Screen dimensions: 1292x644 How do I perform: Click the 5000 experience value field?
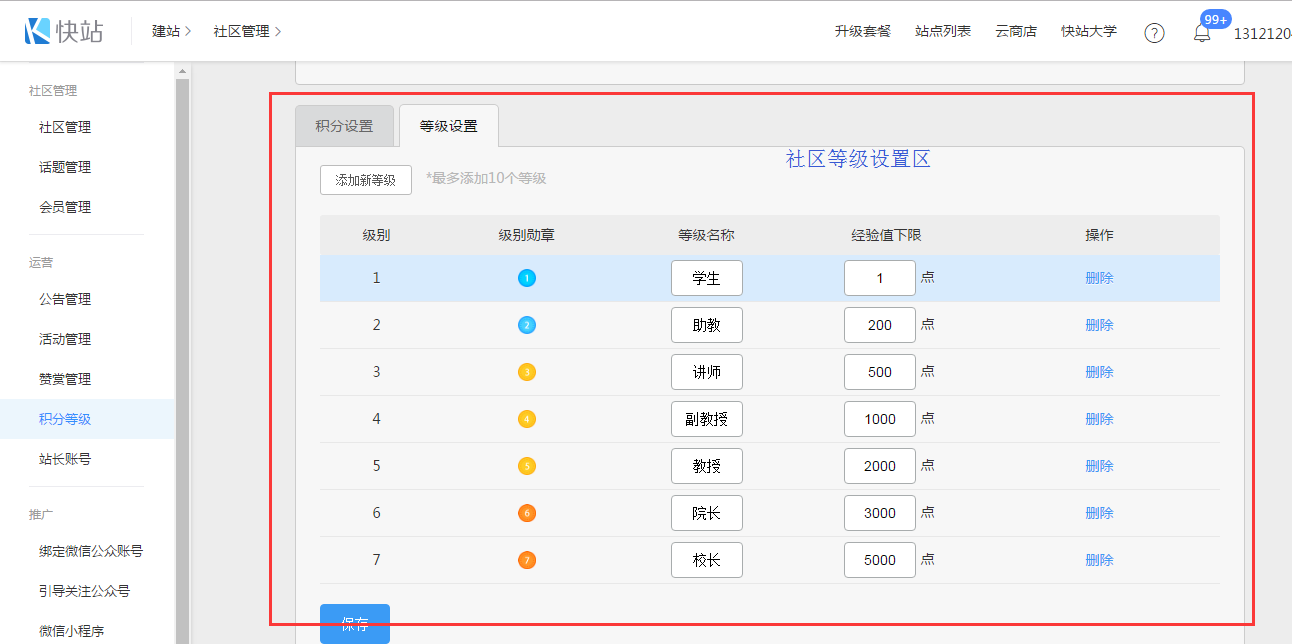tap(879, 560)
